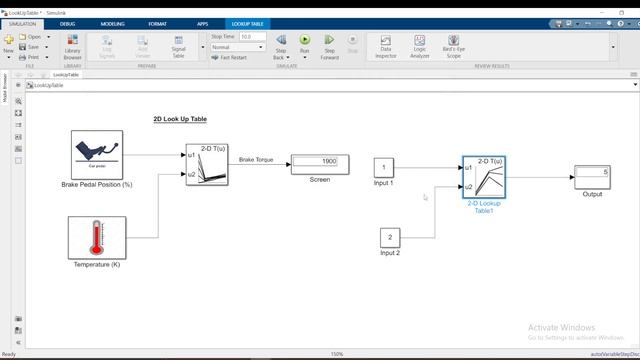Expand the Print dropdown arrow

[47, 58]
